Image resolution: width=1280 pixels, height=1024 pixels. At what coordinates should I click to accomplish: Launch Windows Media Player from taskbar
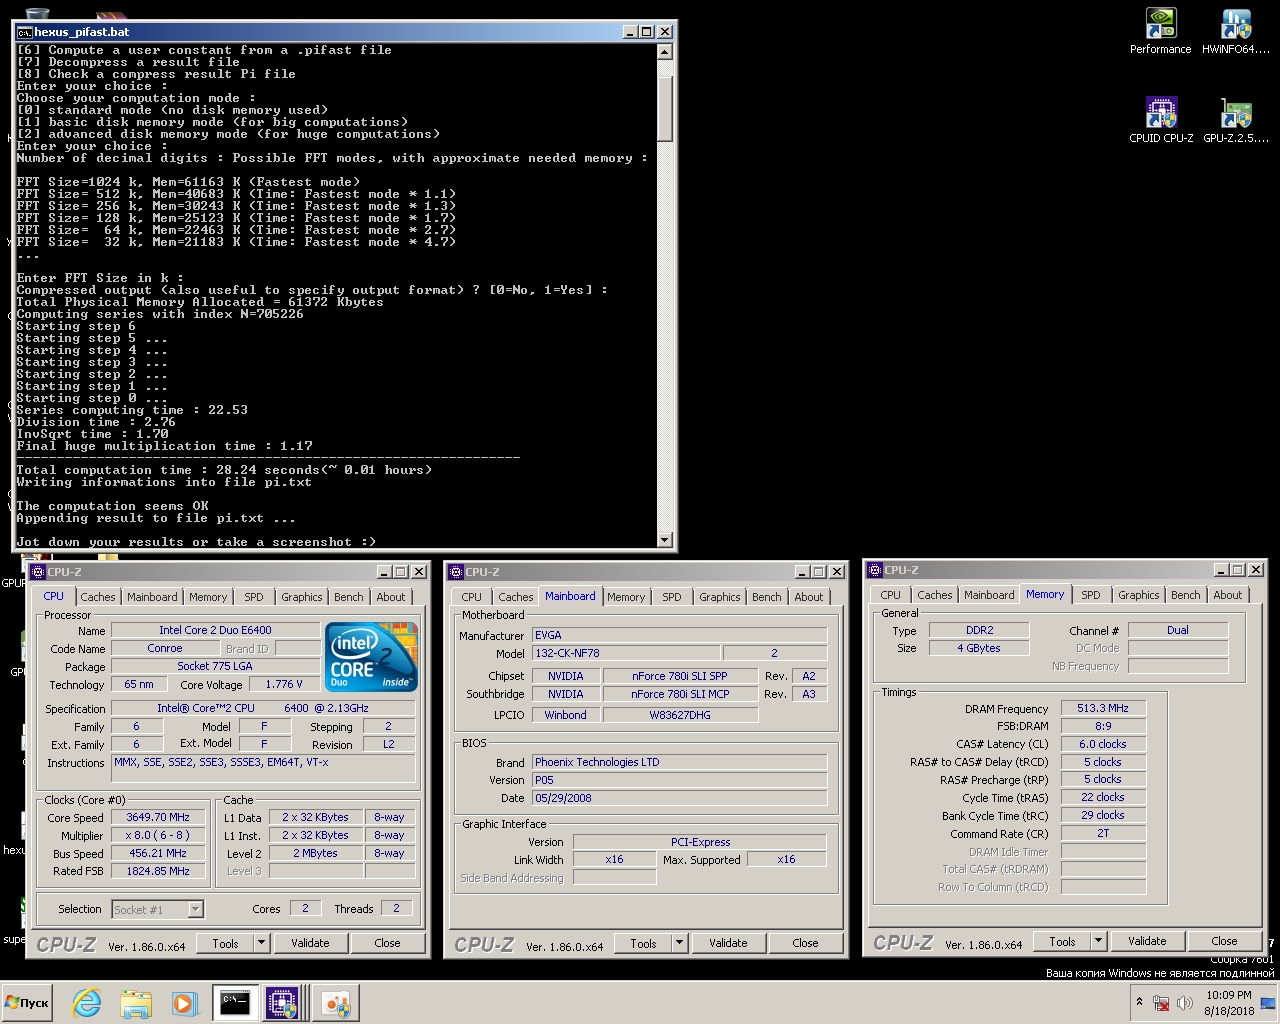tap(183, 1003)
